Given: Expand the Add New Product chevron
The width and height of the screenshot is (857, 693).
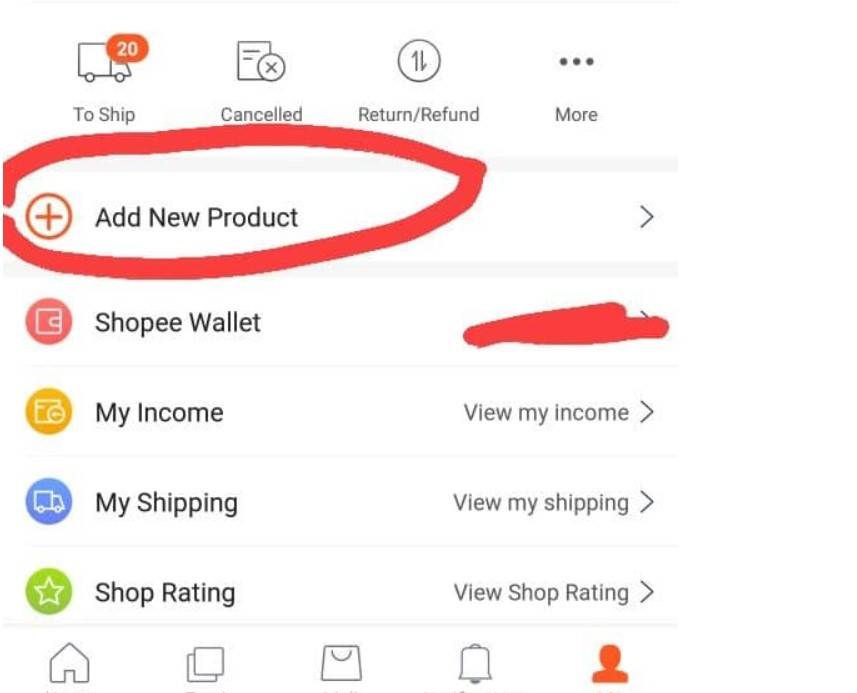Looking at the screenshot, I should (647, 217).
